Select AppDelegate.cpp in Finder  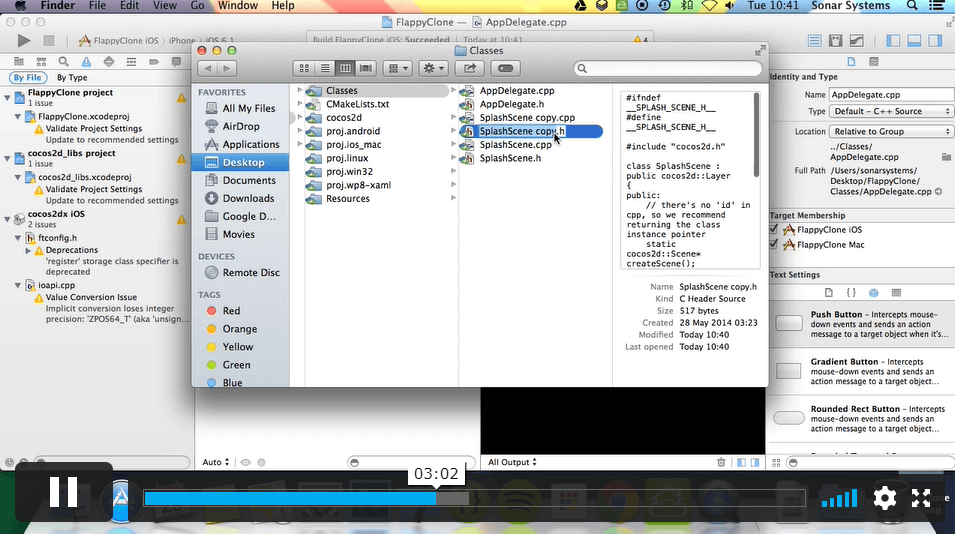pos(516,91)
